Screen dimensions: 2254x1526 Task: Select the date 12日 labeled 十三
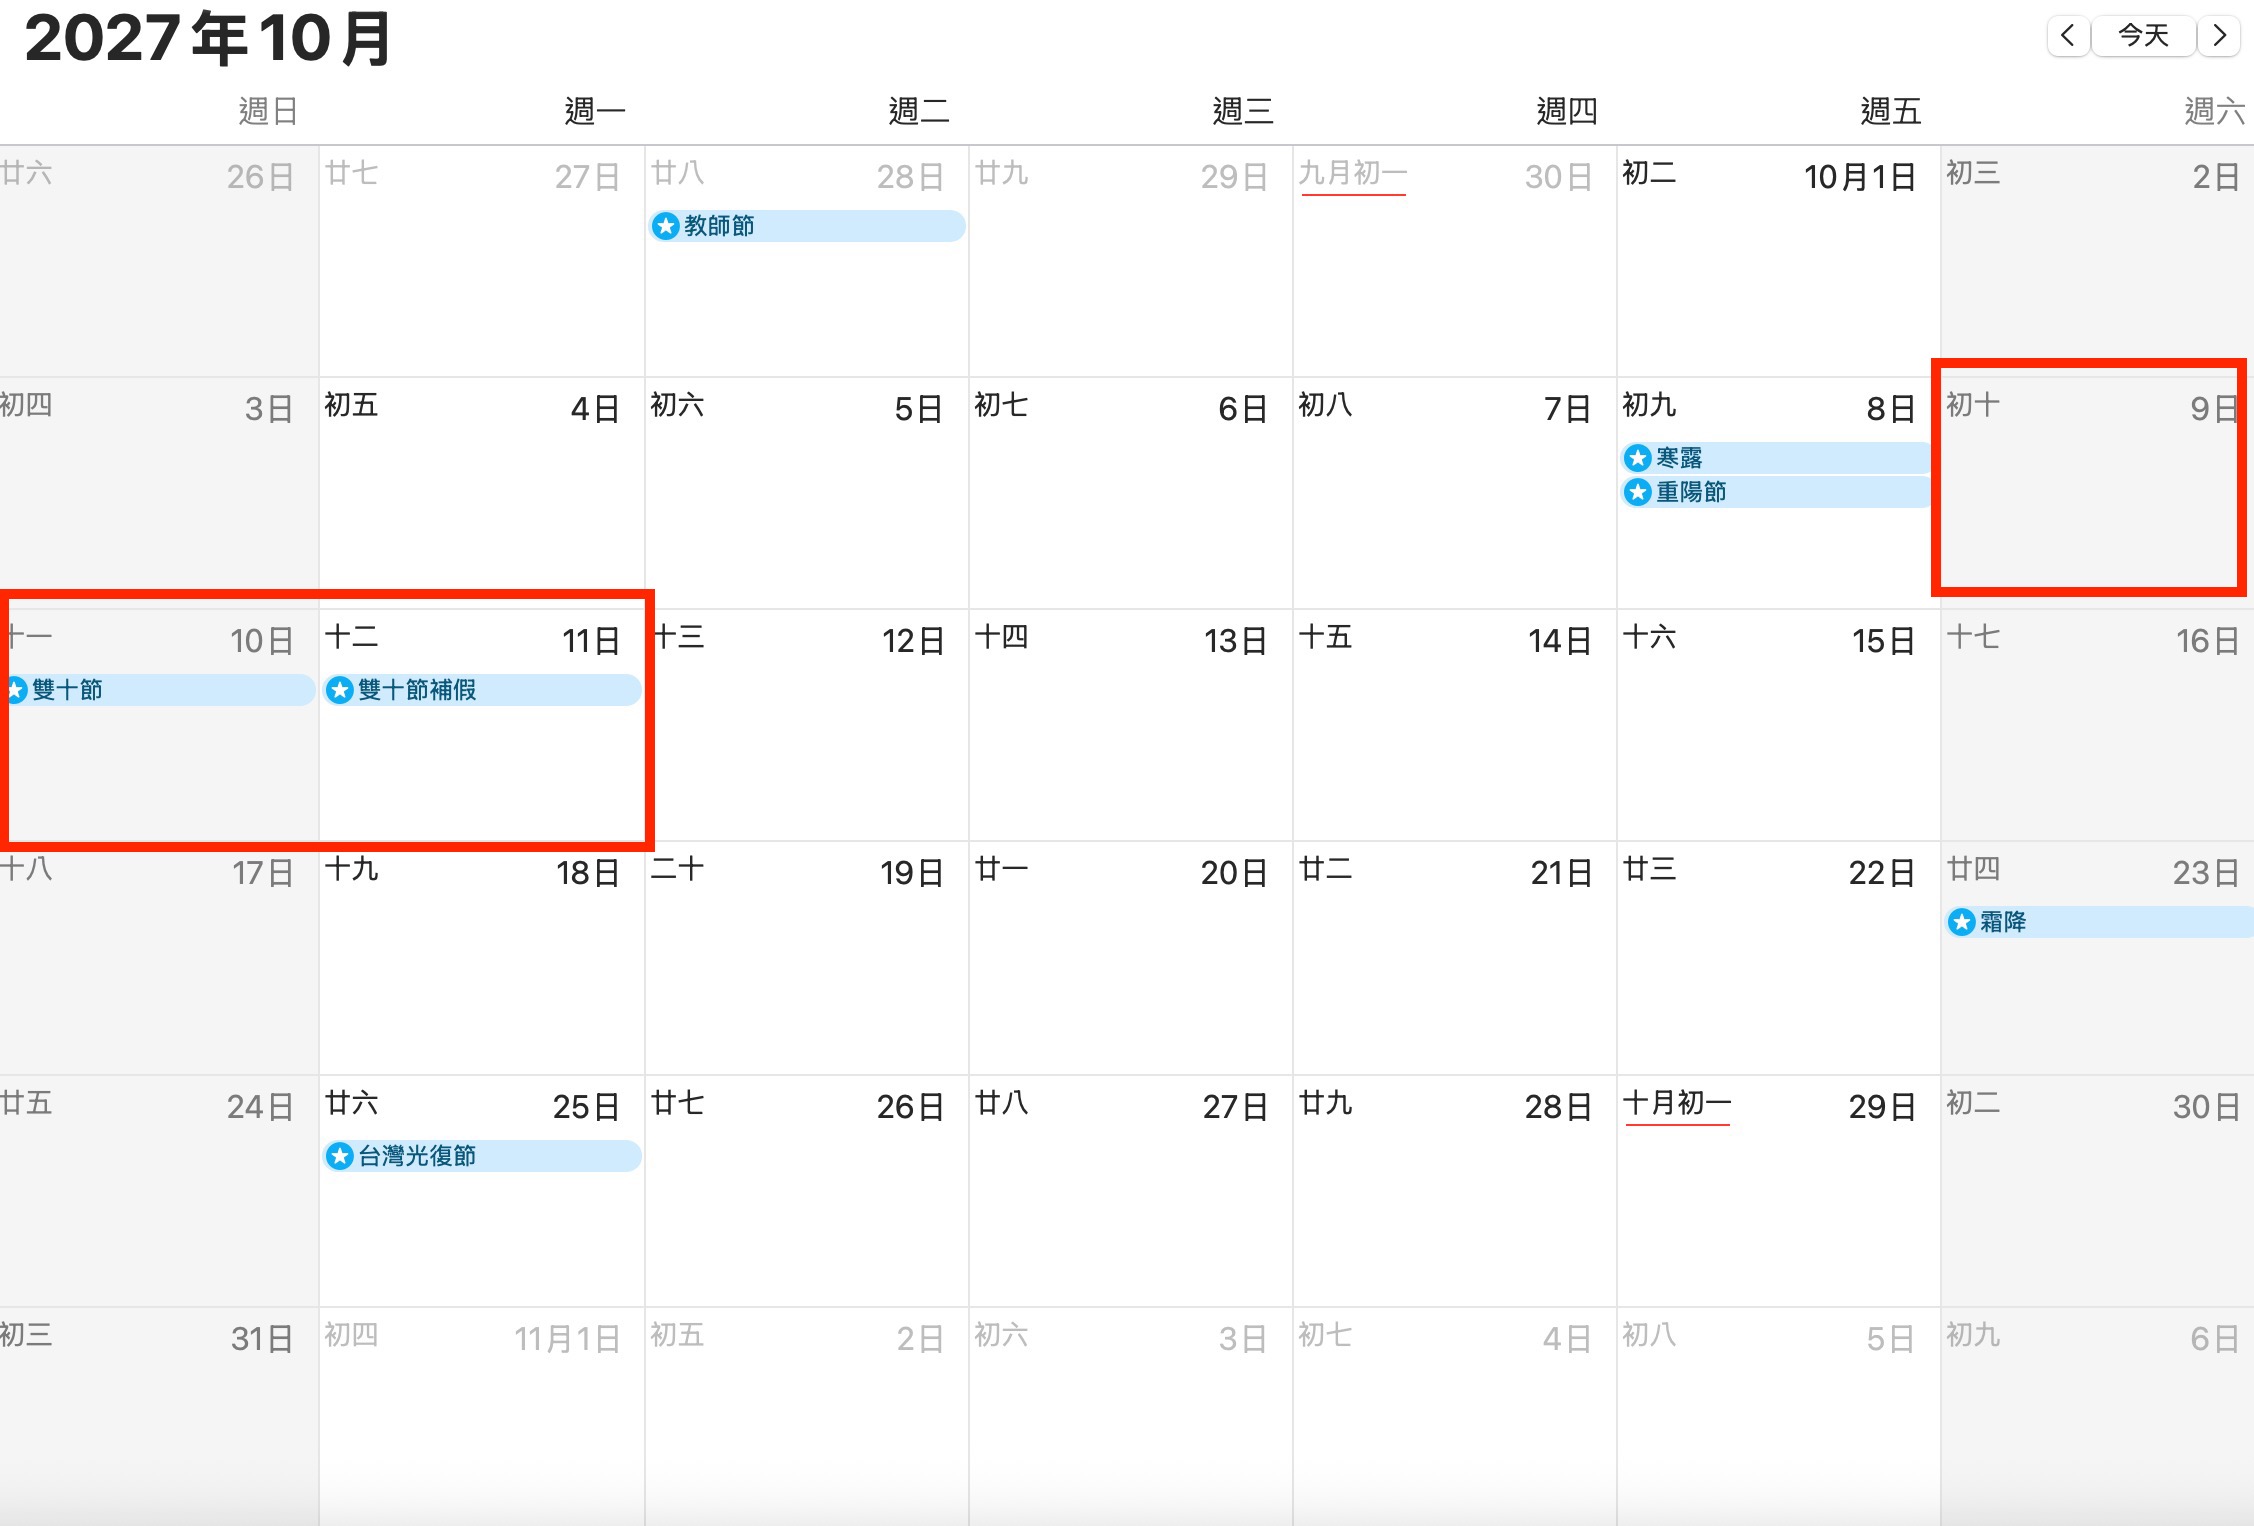912,641
